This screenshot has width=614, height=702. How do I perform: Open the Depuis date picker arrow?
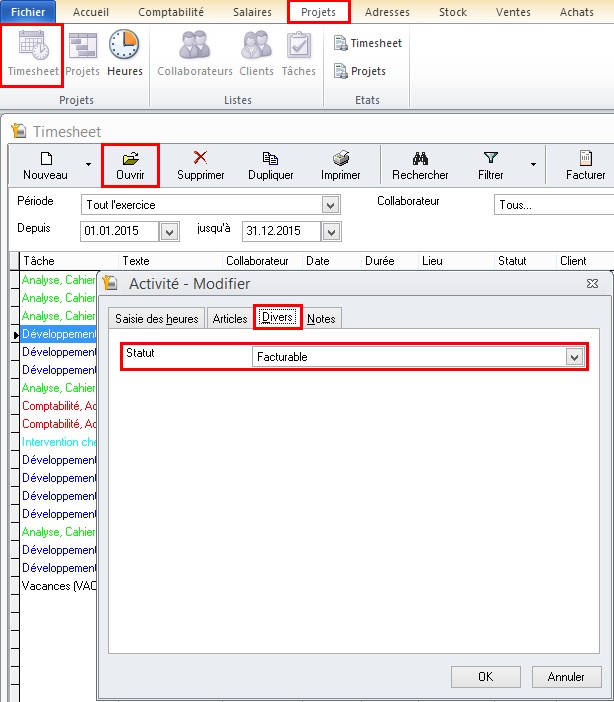pos(169,231)
